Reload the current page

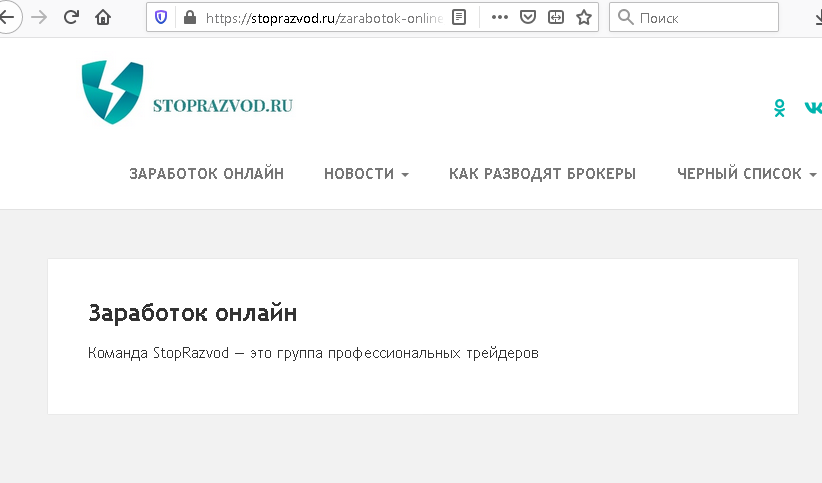point(71,17)
